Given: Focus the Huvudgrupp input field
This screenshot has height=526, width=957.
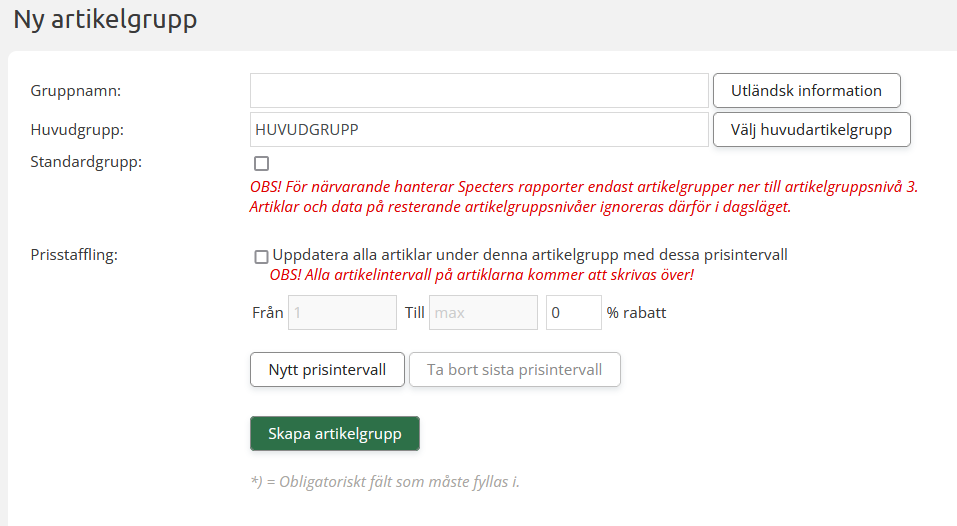Looking at the screenshot, I should tap(479, 130).
